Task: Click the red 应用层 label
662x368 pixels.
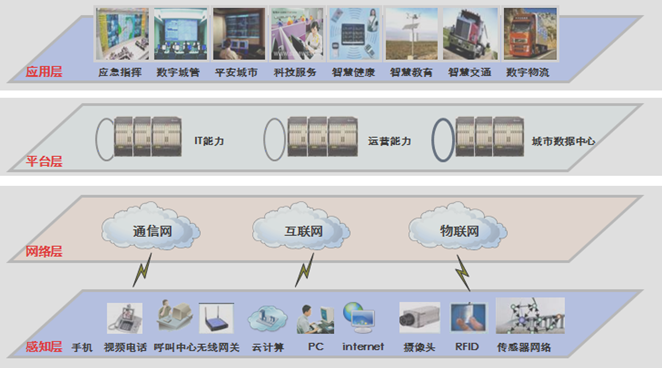Action: click(44, 72)
